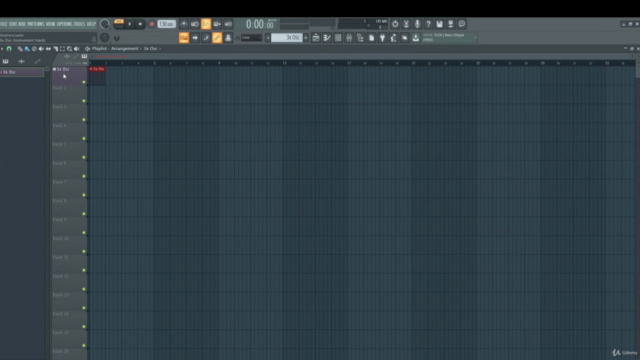This screenshot has width=640, height=360.
Task: Select the playlist Paint brush tool
Action: 27,49
